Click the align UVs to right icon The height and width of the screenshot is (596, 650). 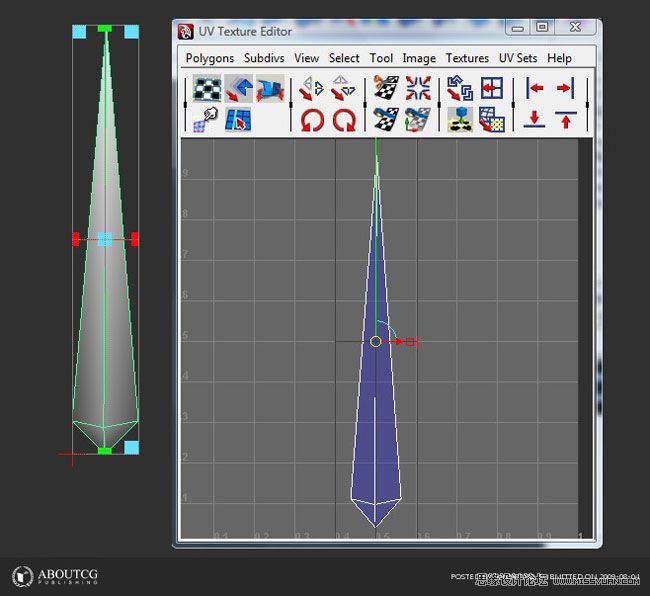coord(566,89)
